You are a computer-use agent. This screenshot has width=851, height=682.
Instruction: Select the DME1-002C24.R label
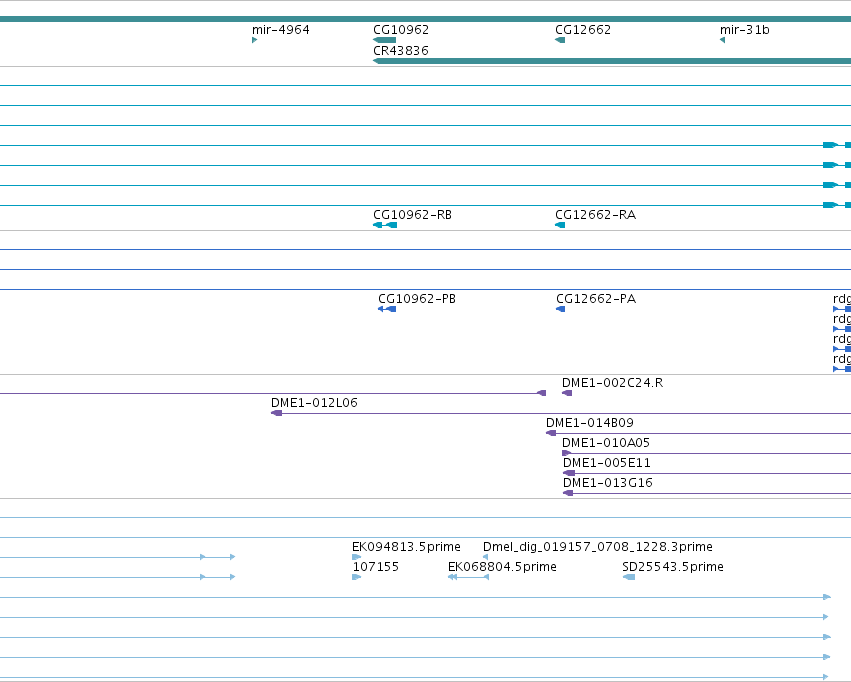click(612, 383)
